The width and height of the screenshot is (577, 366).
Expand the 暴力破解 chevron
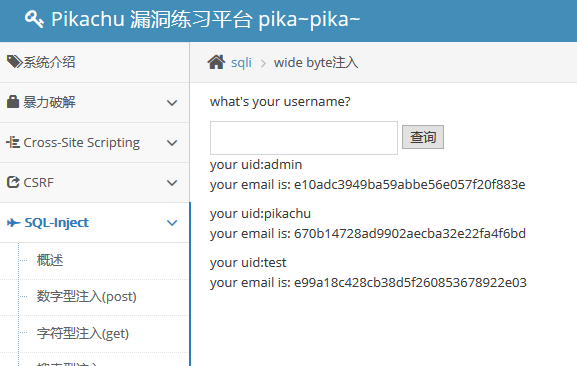coord(172,103)
